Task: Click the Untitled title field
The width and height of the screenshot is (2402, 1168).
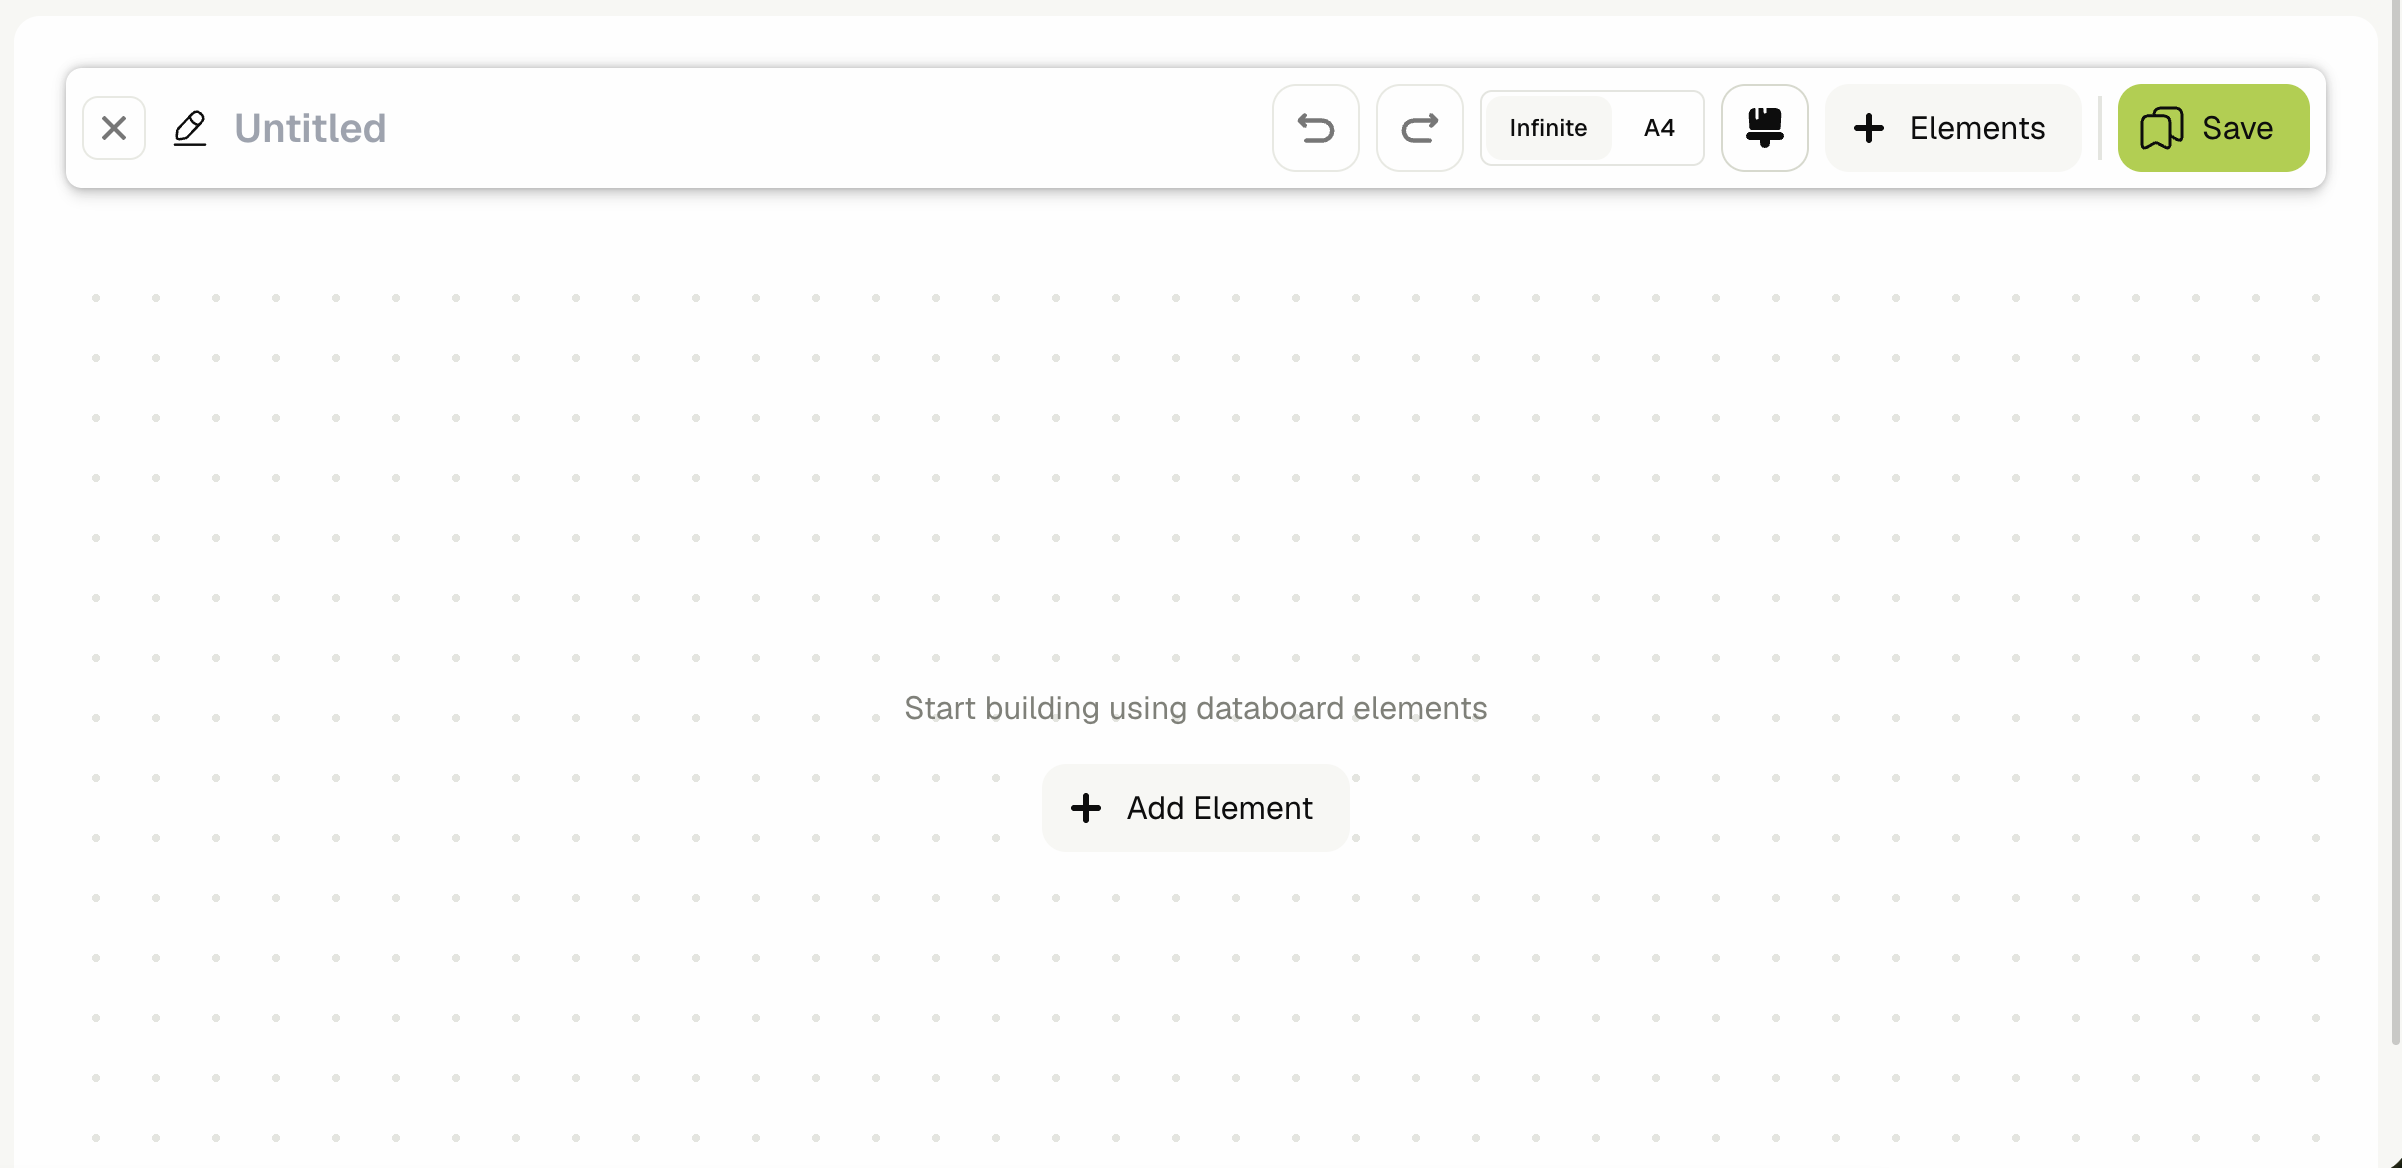Action: tap(310, 128)
